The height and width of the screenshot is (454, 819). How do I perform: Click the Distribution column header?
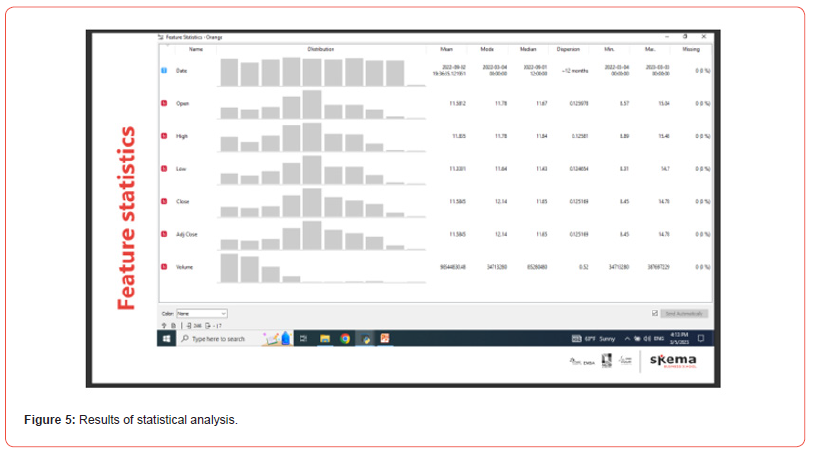click(321, 49)
